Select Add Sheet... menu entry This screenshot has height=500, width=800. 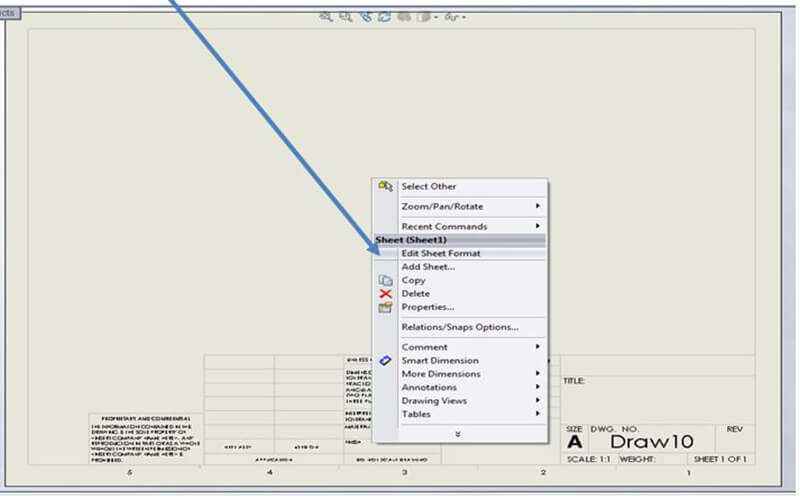[x=428, y=267]
